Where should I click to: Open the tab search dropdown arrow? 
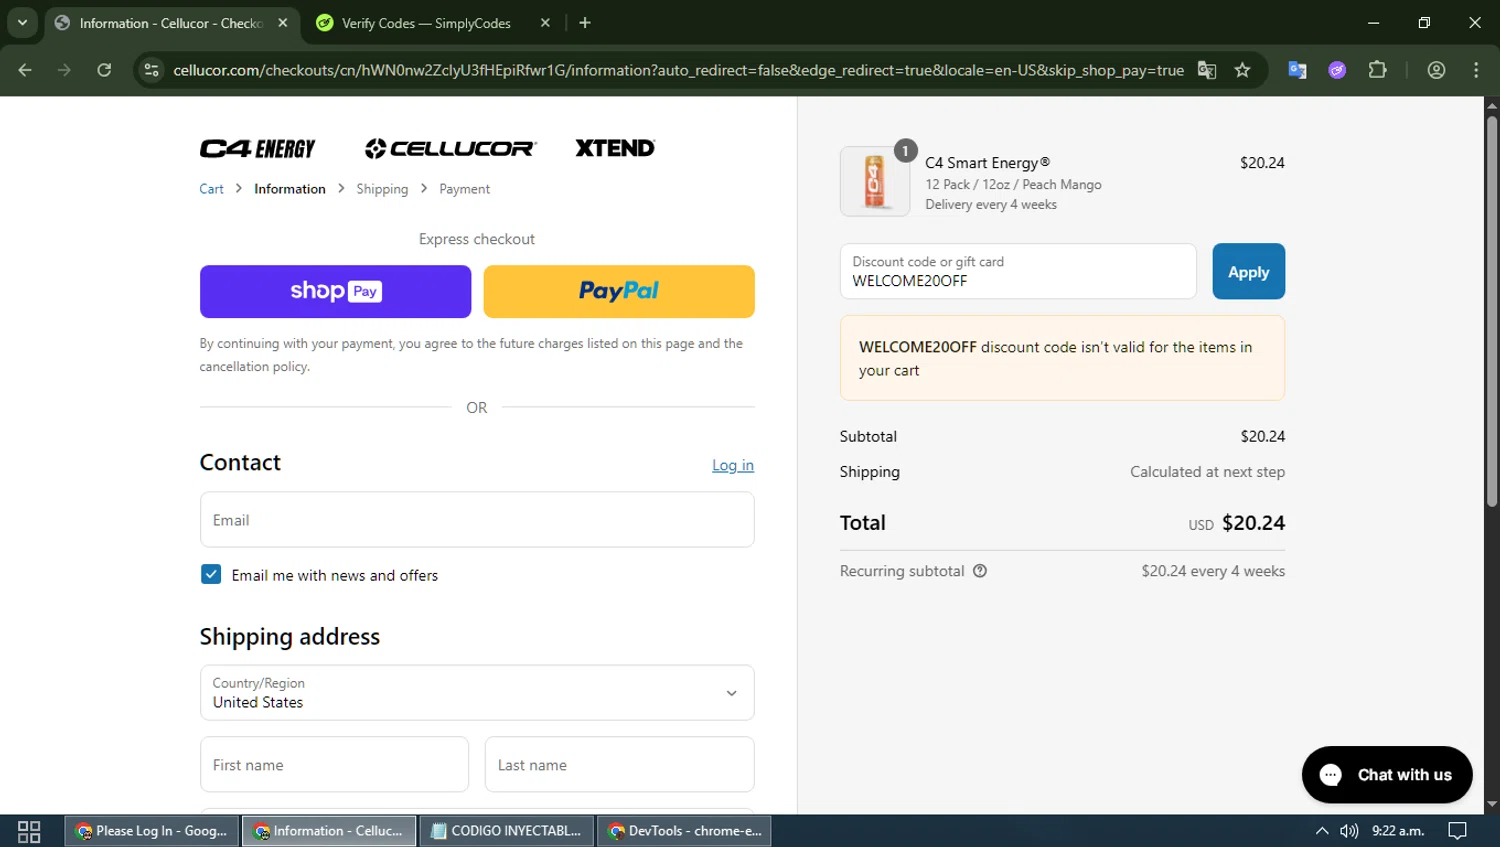point(22,22)
